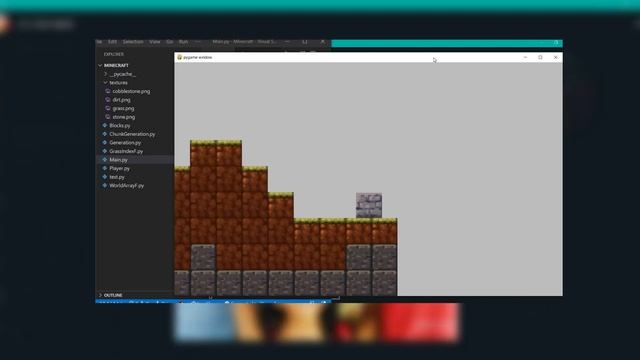Click the Python icon beside GrassIndexF.py
This screenshot has height=360, width=640.
tap(104, 151)
